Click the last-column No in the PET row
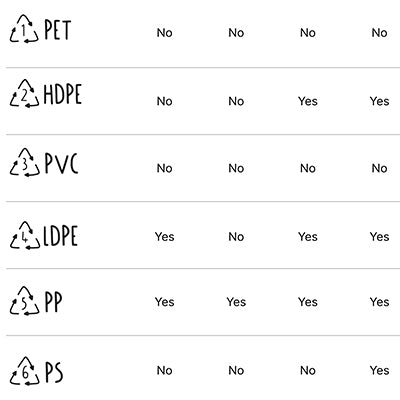Image resolution: width=400 pixels, height=400 pixels. click(x=379, y=33)
